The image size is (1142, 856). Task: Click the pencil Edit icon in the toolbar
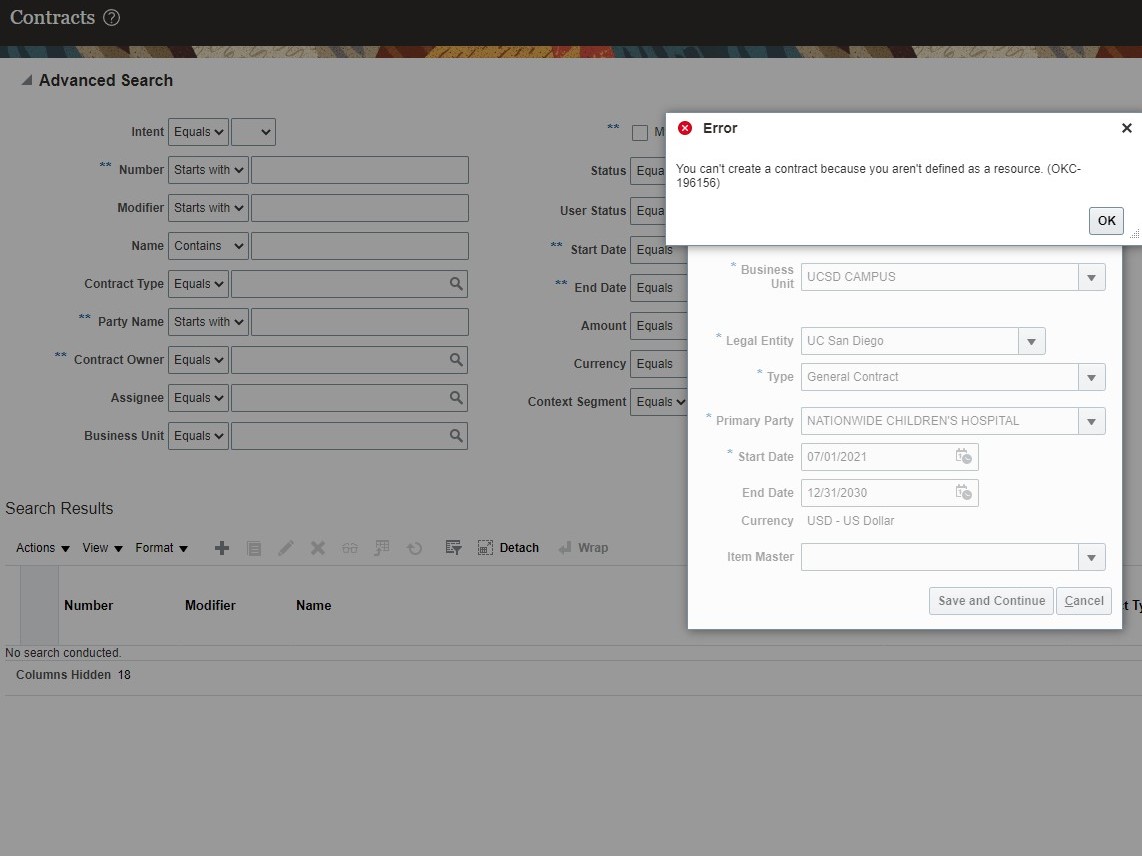pyautogui.click(x=286, y=548)
